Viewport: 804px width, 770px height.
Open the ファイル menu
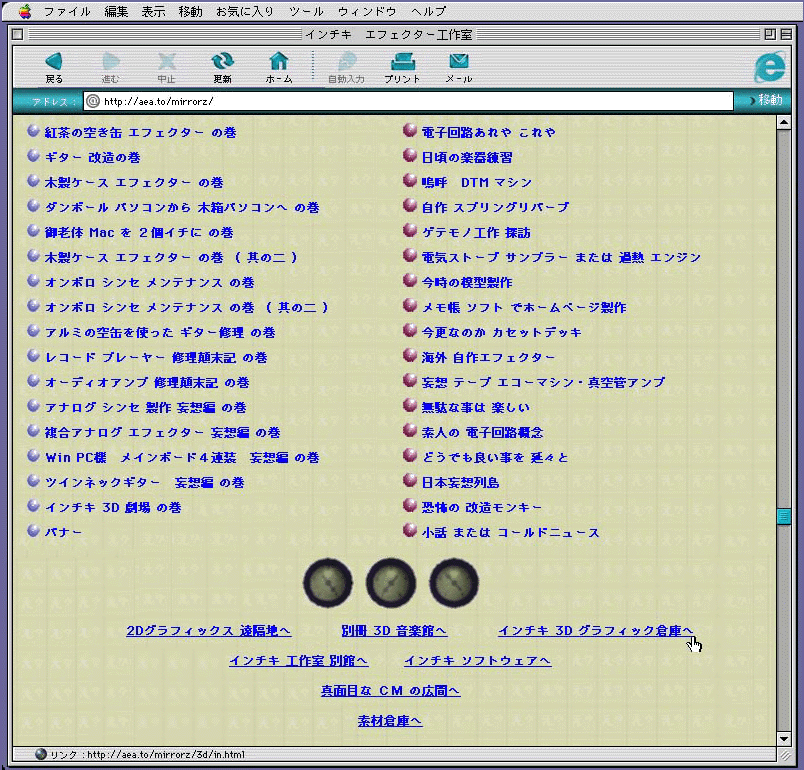[67, 11]
